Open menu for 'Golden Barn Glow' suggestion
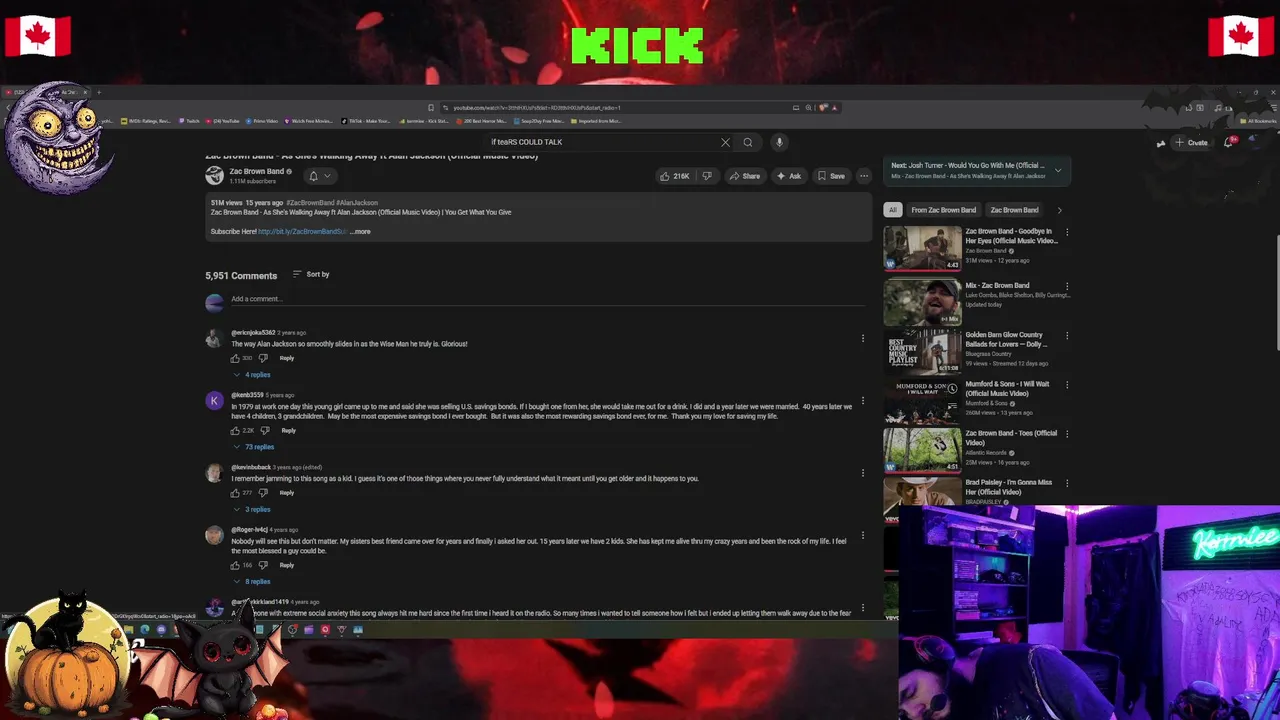Screen dimensions: 1280x720 point(1067,336)
